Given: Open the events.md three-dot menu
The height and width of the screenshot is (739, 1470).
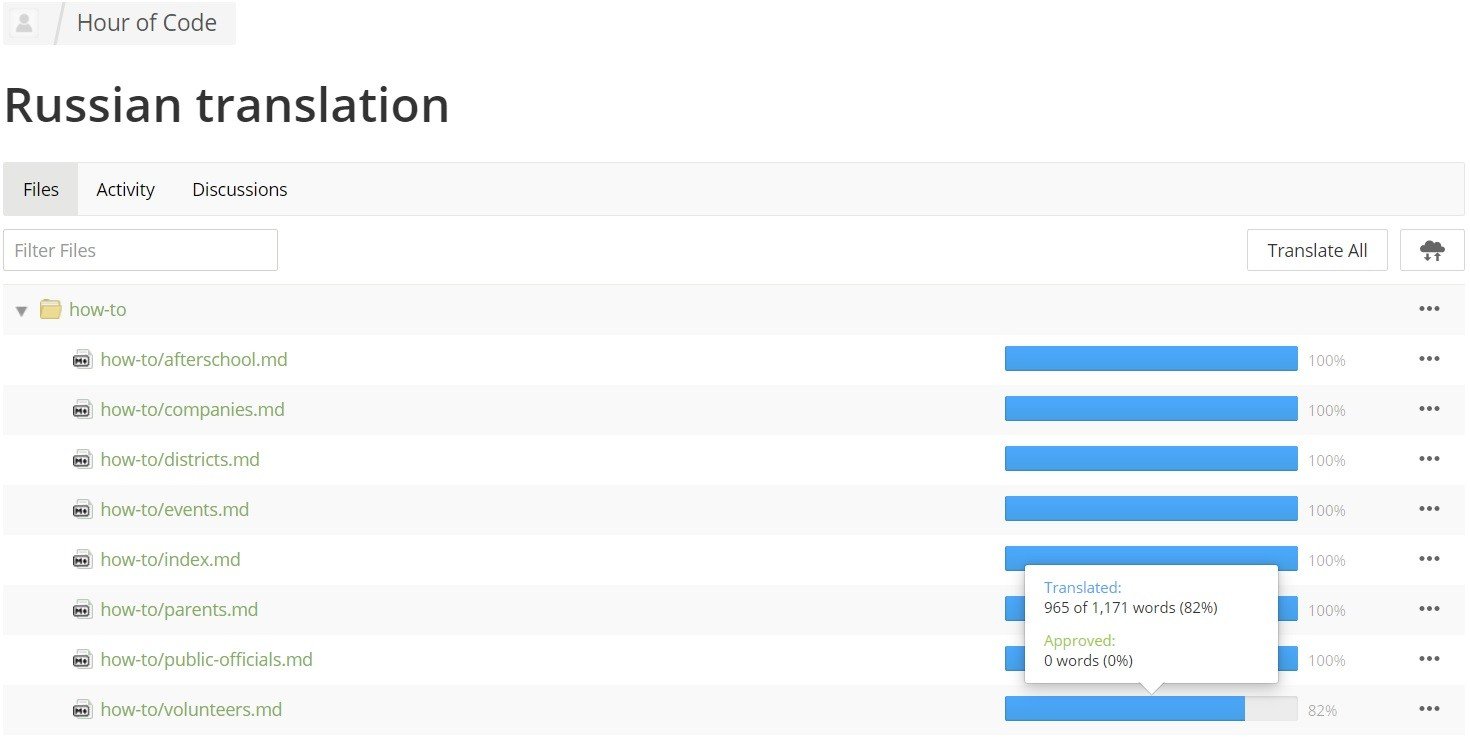Looking at the screenshot, I should 1429,509.
